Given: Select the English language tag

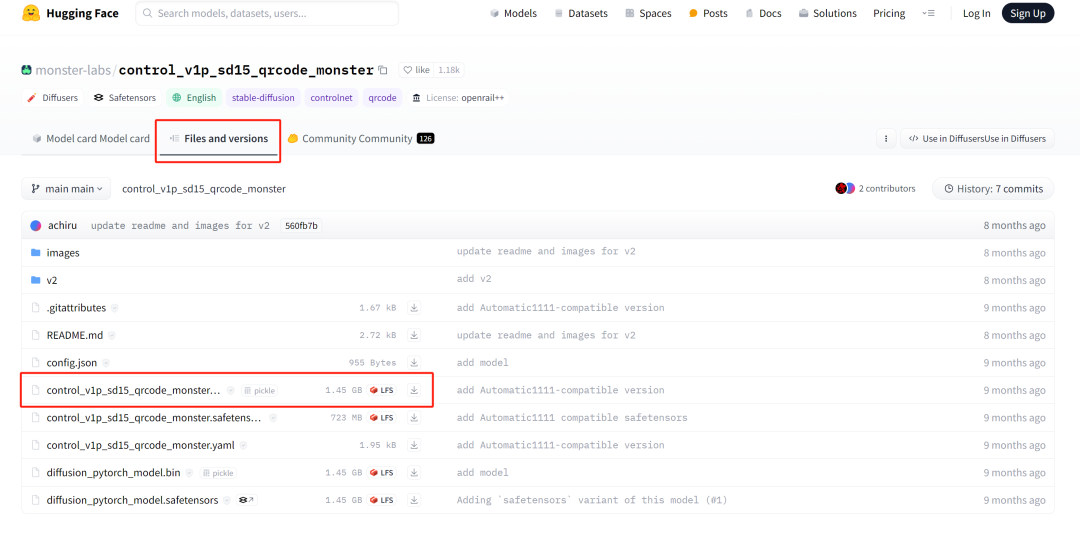Looking at the screenshot, I should coord(194,98).
